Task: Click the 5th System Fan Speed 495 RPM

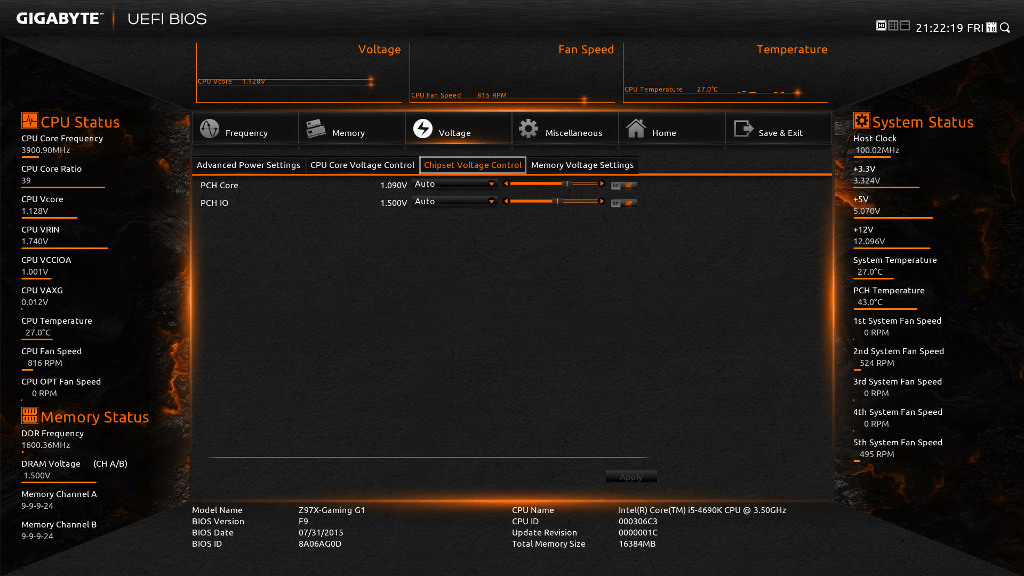Action: pos(877,455)
